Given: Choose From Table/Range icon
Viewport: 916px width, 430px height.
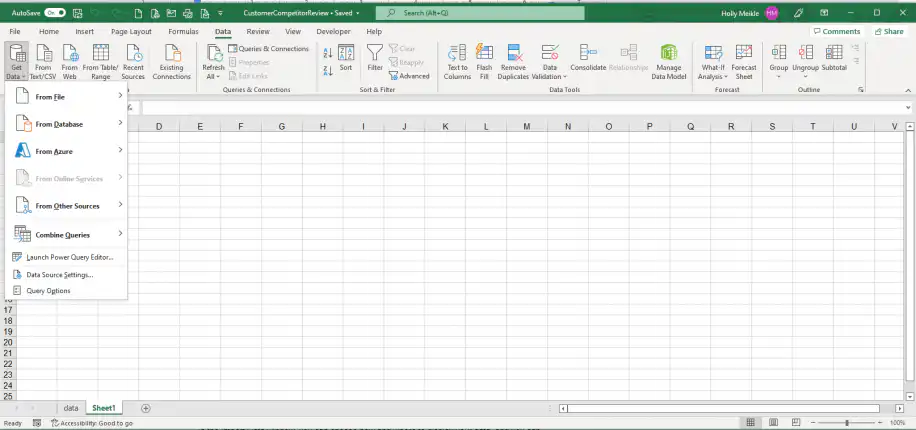Looking at the screenshot, I should click(100, 53).
